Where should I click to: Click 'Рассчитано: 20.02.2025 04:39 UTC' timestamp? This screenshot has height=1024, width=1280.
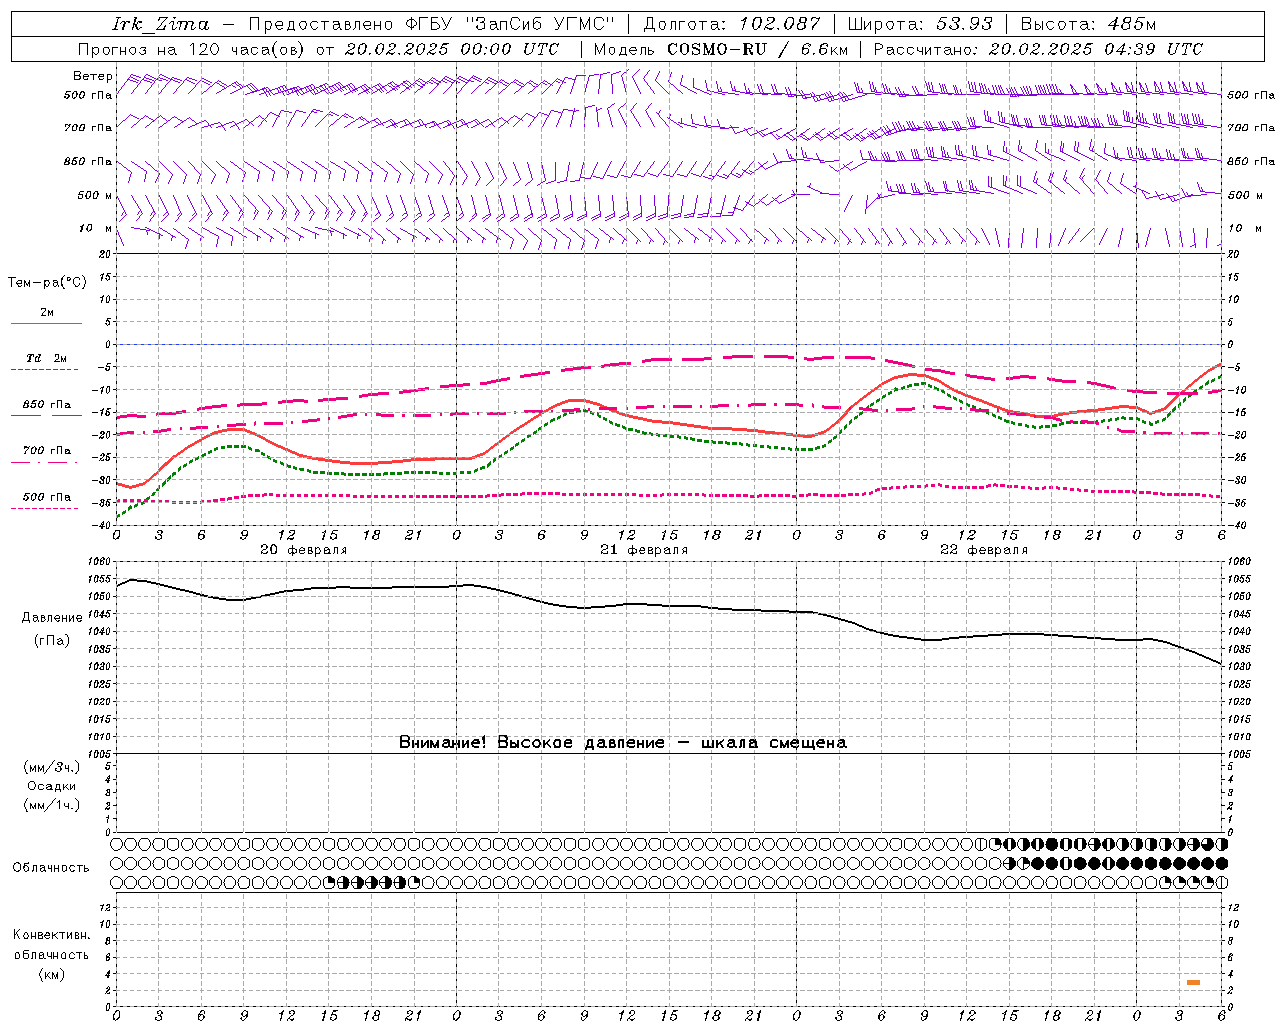(x=1038, y=49)
